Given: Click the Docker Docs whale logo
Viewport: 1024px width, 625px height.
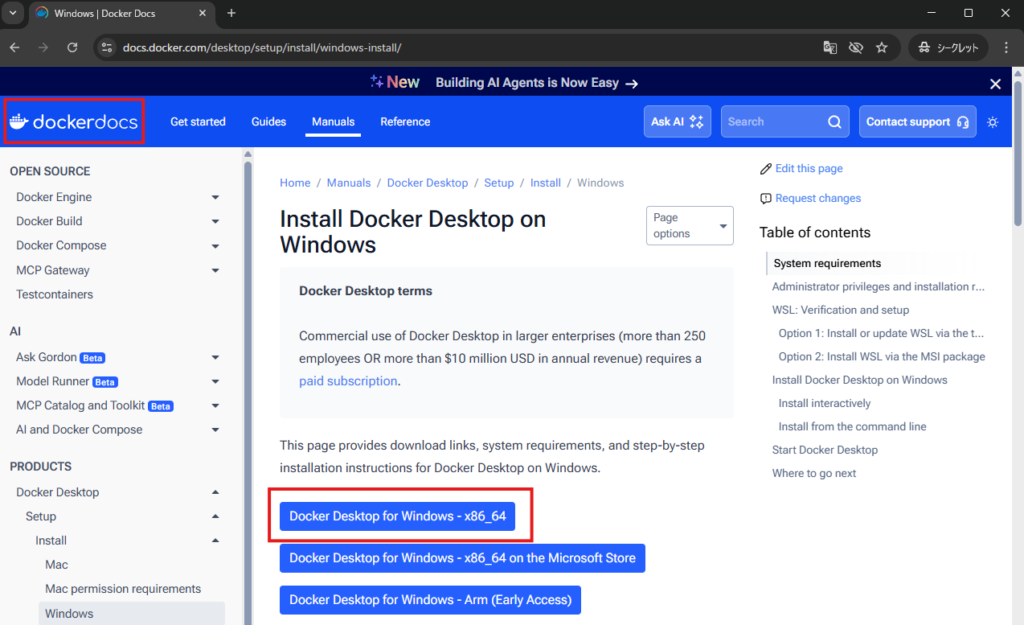Looking at the screenshot, I should (74, 121).
